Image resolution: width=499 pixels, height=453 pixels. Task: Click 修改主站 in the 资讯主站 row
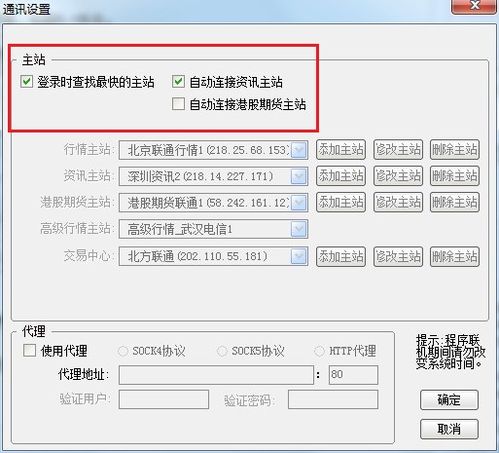tap(398, 176)
